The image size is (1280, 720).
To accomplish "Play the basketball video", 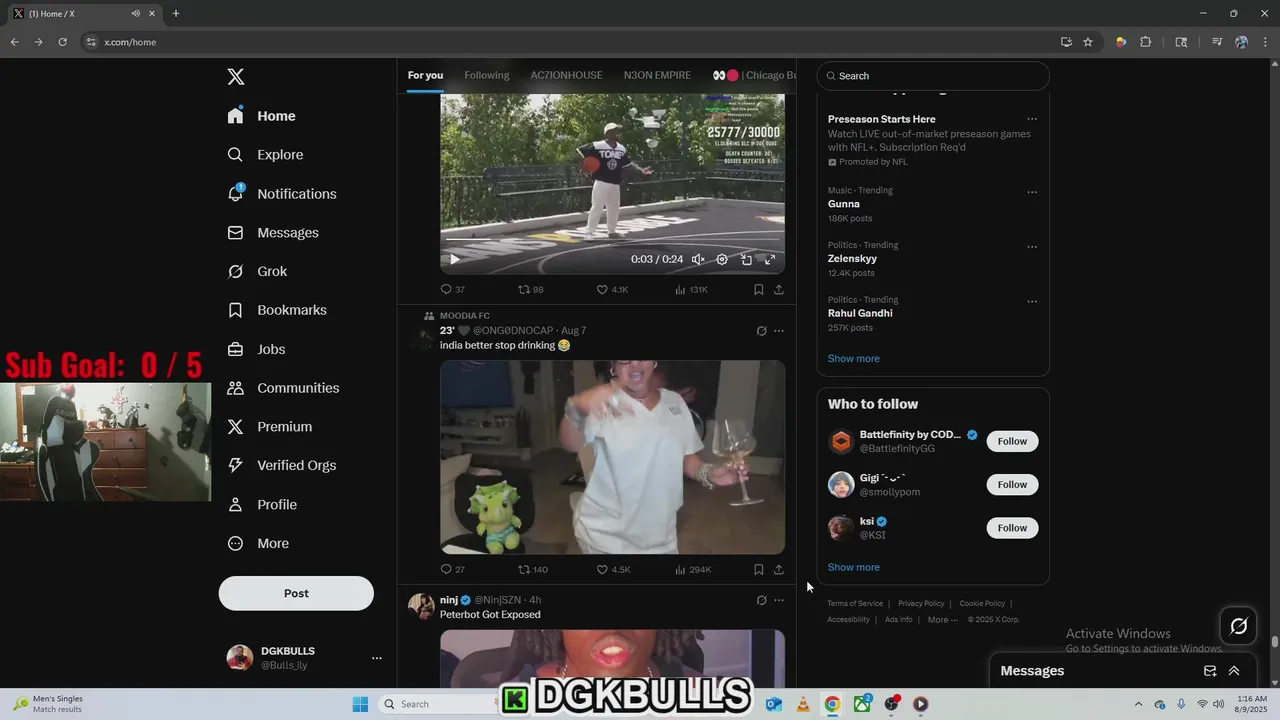I will pyautogui.click(x=454, y=259).
